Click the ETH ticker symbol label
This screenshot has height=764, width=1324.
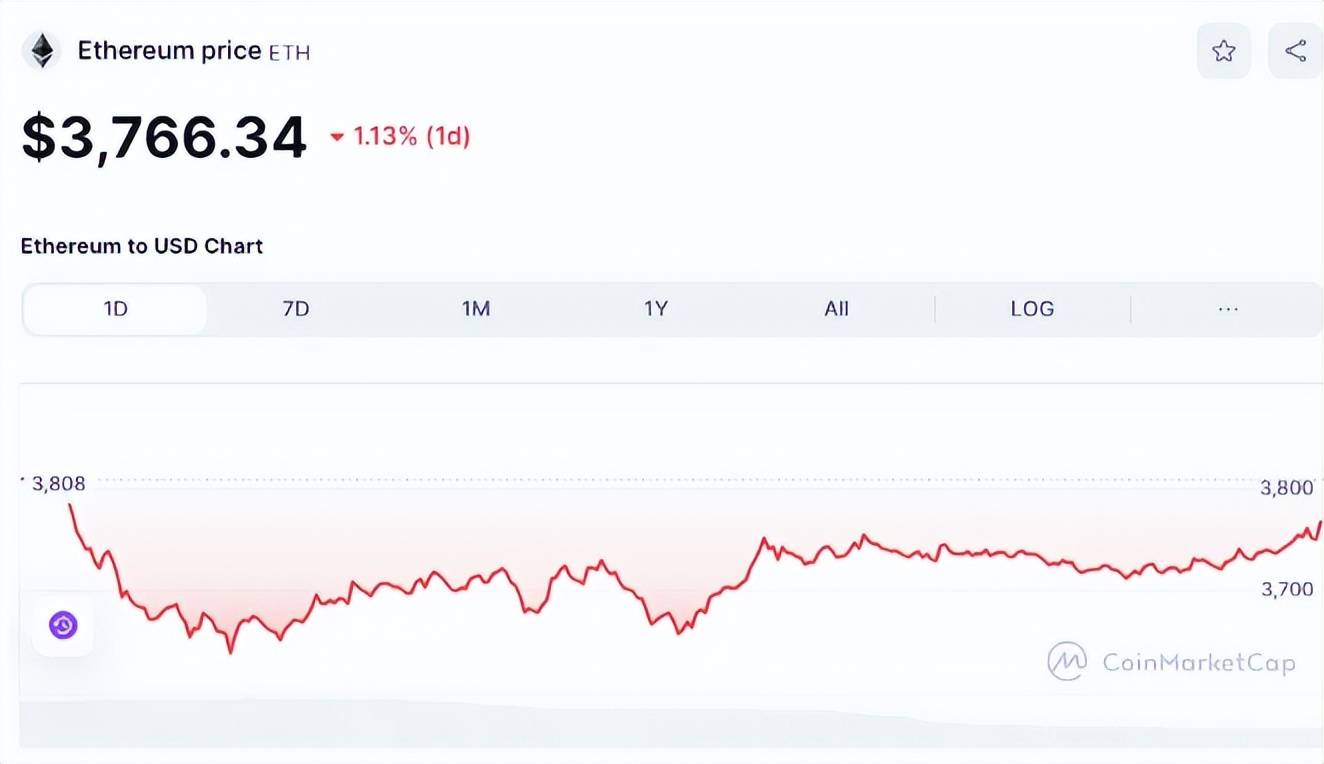290,53
